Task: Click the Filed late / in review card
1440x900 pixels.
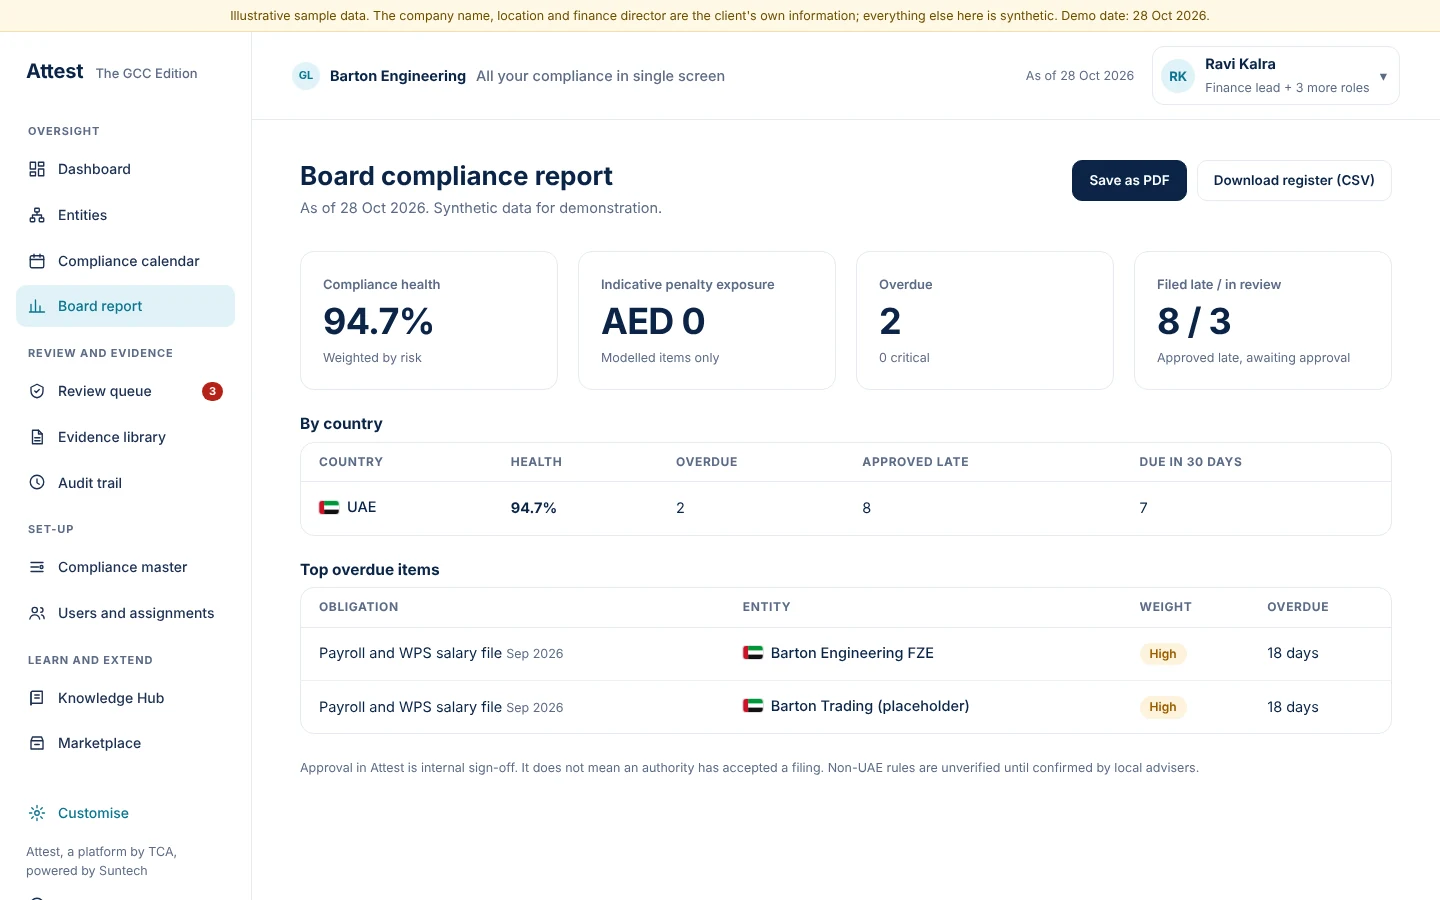Action: (x=1263, y=320)
